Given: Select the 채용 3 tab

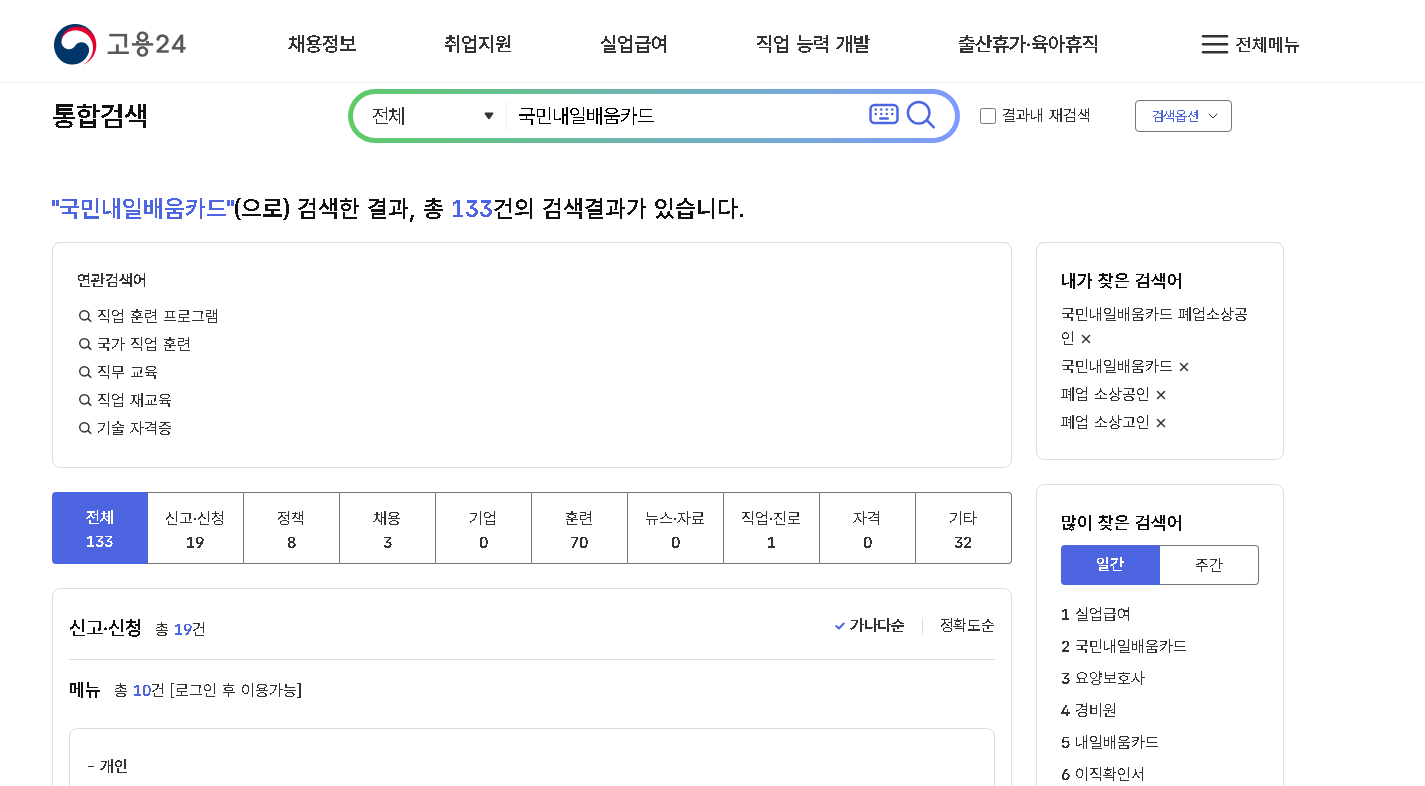Looking at the screenshot, I should [x=387, y=528].
